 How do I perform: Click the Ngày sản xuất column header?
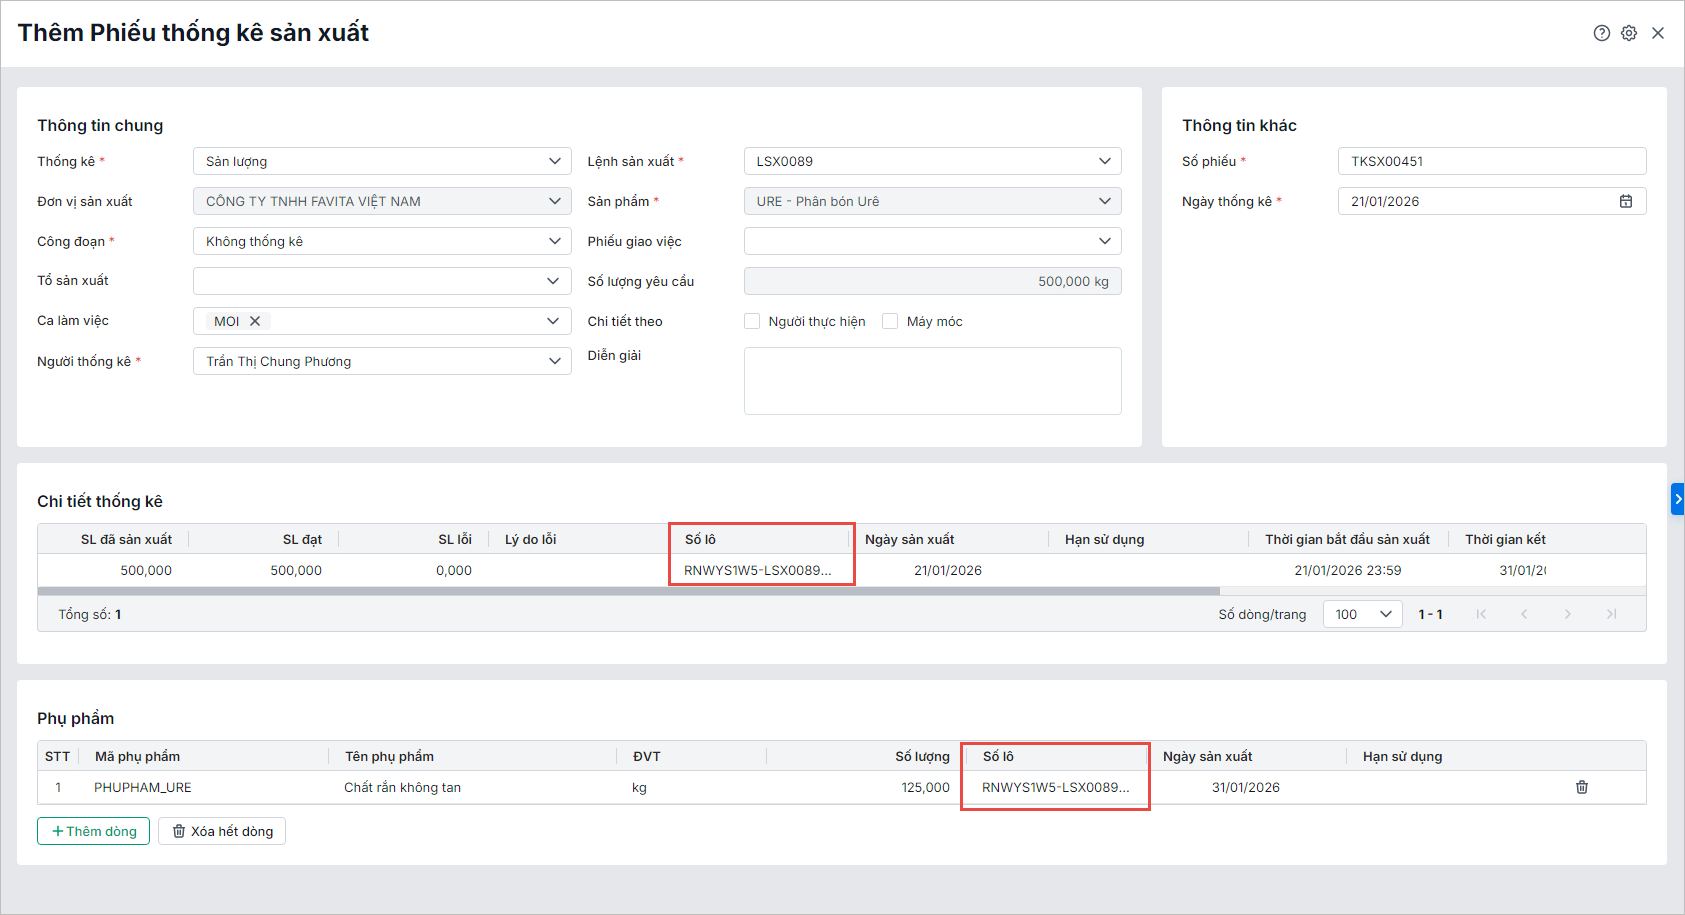[909, 539]
